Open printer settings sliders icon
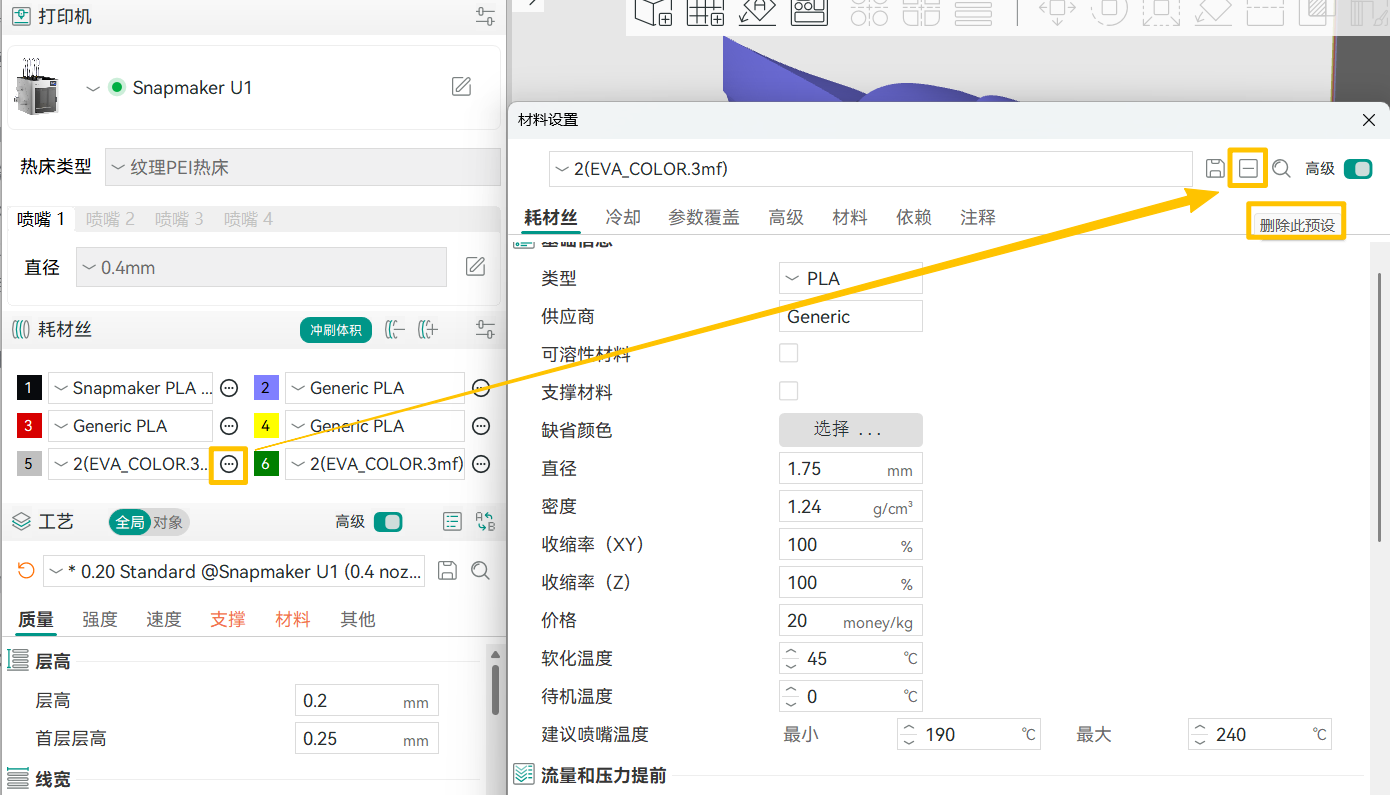Image resolution: width=1390 pixels, height=795 pixels. coord(485,16)
